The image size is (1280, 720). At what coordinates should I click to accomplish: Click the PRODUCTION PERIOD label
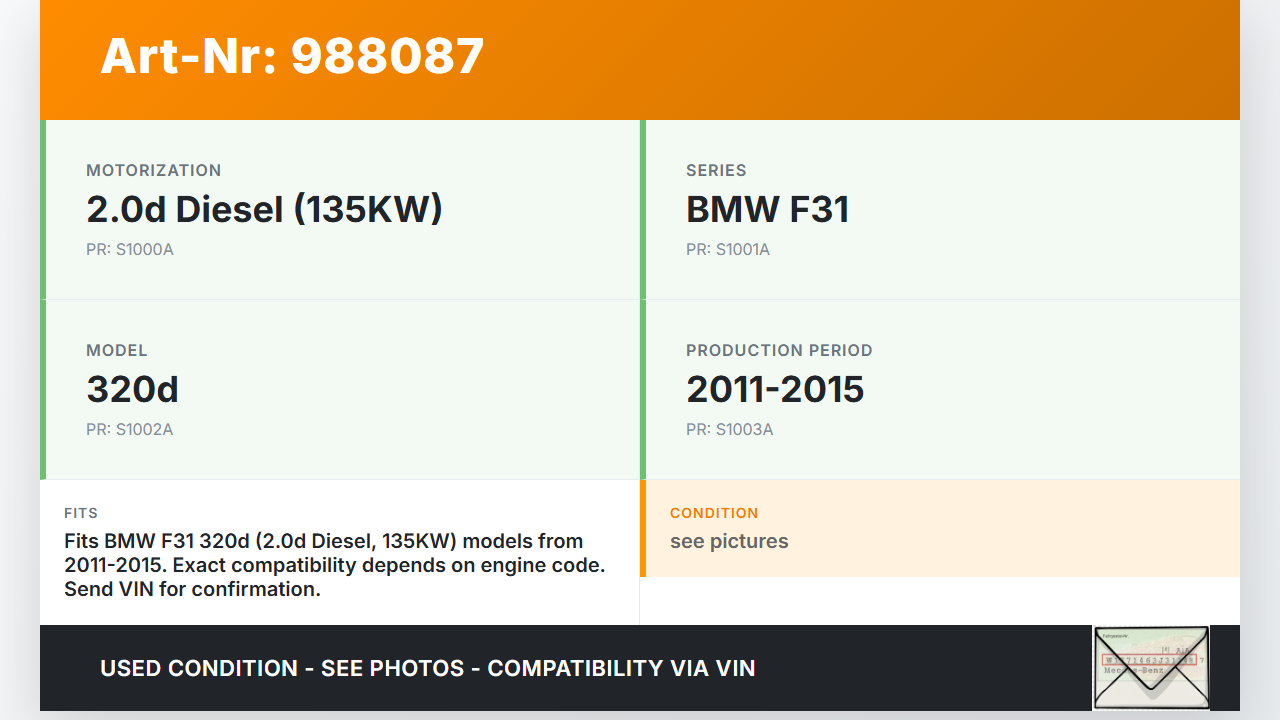point(779,350)
